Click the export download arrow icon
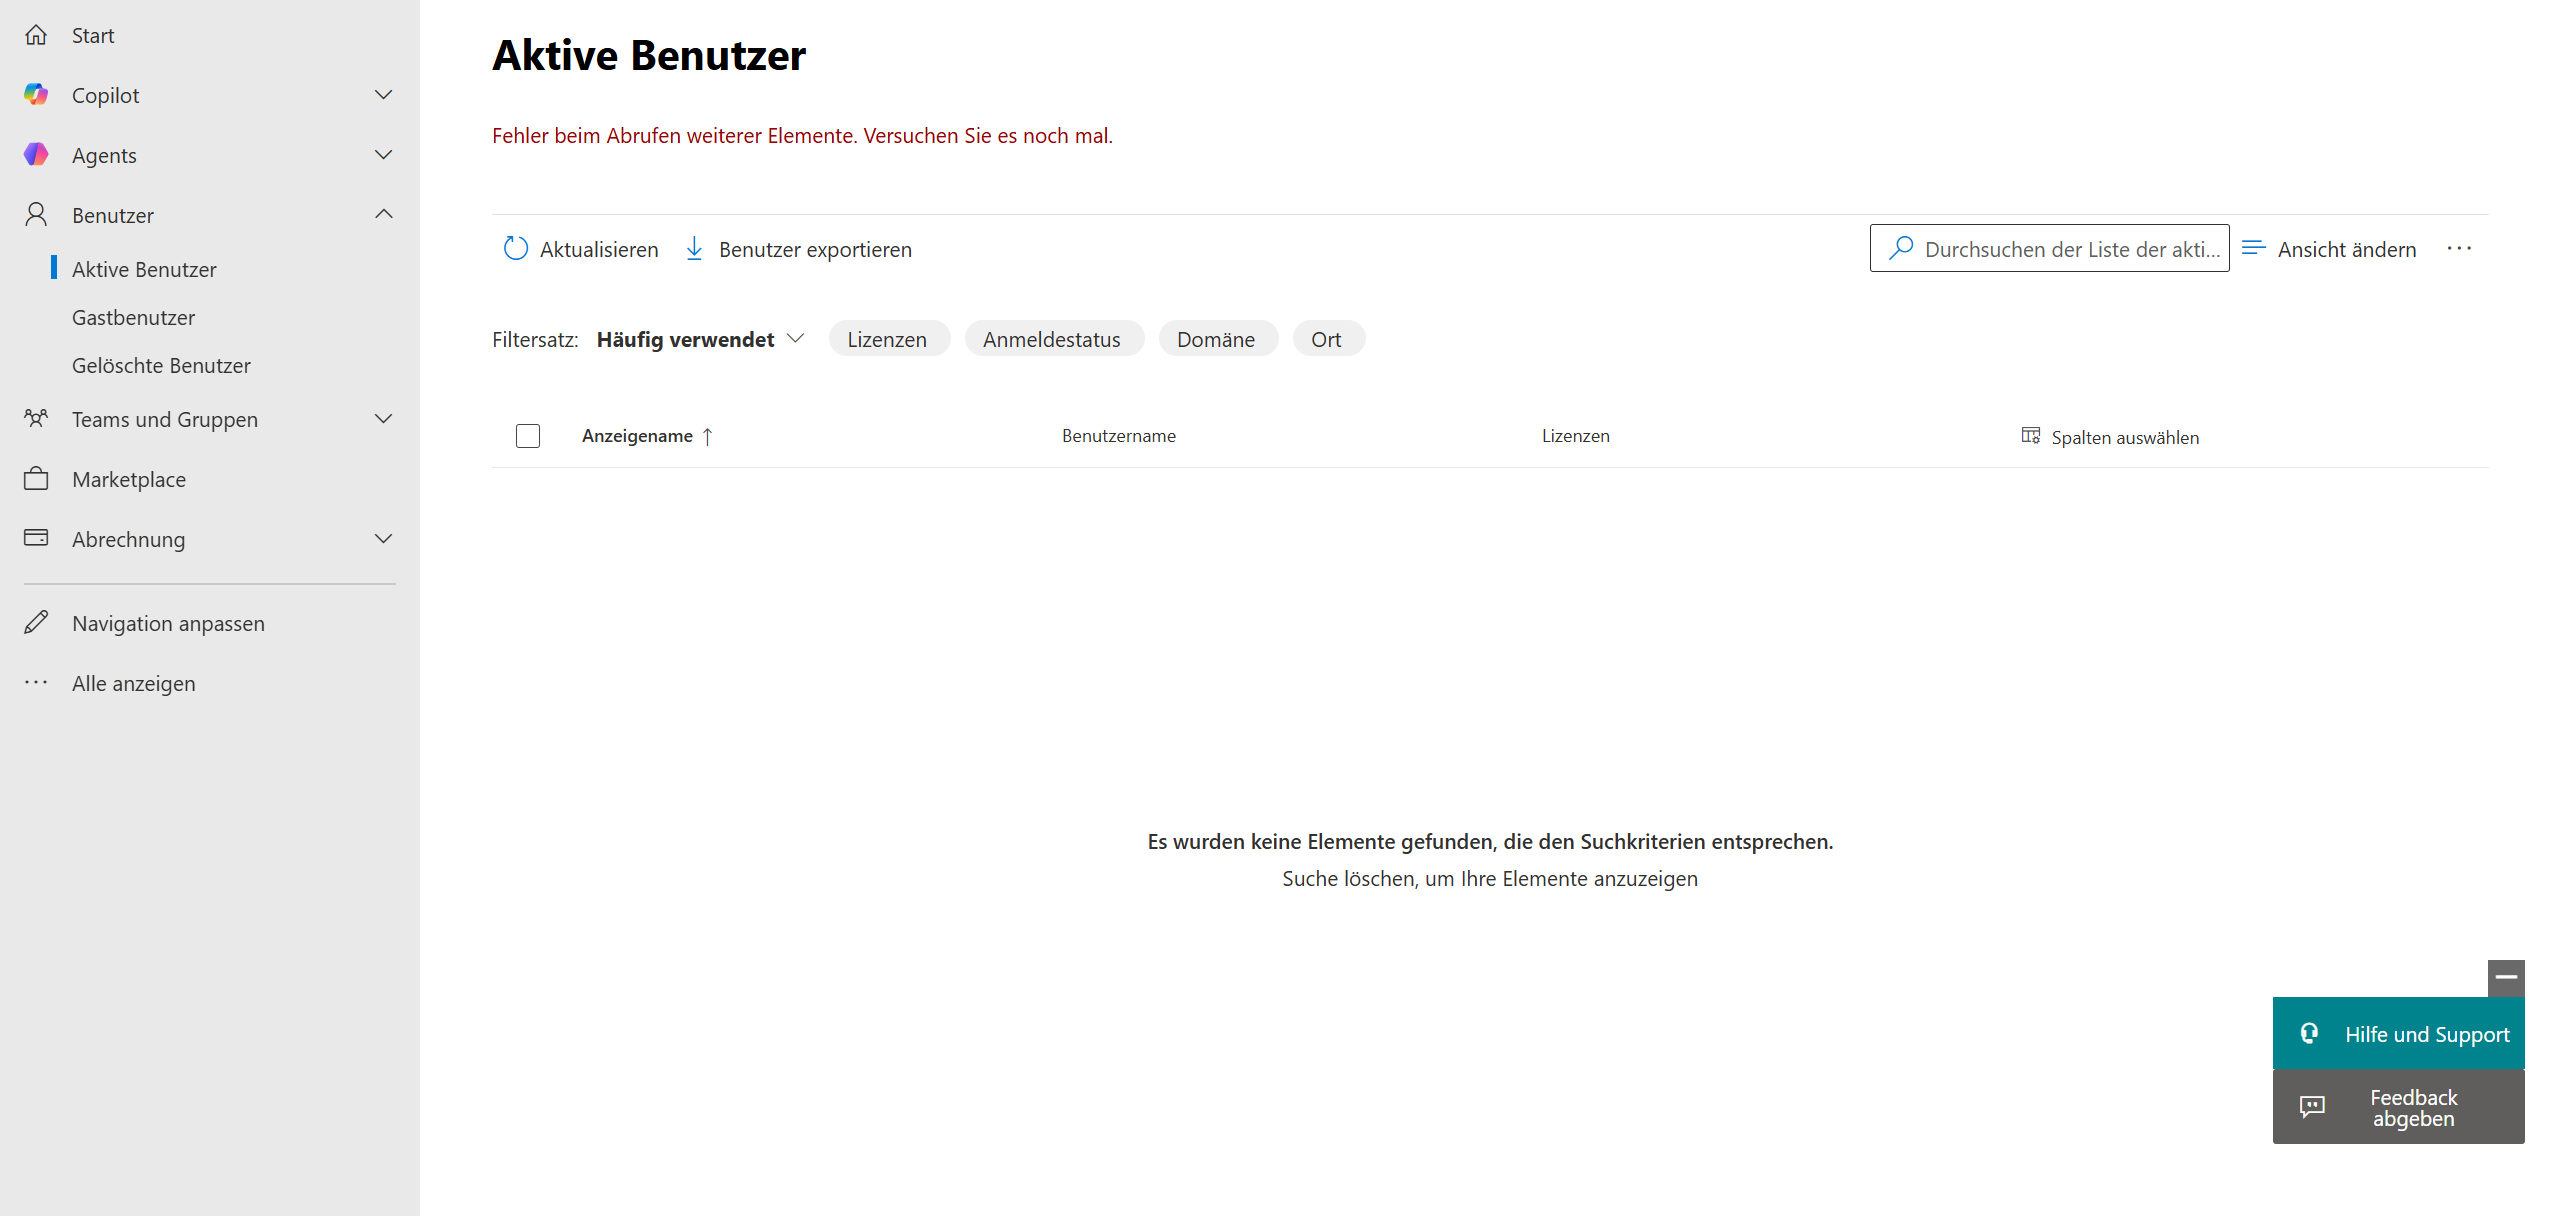 (x=694, y=249)
